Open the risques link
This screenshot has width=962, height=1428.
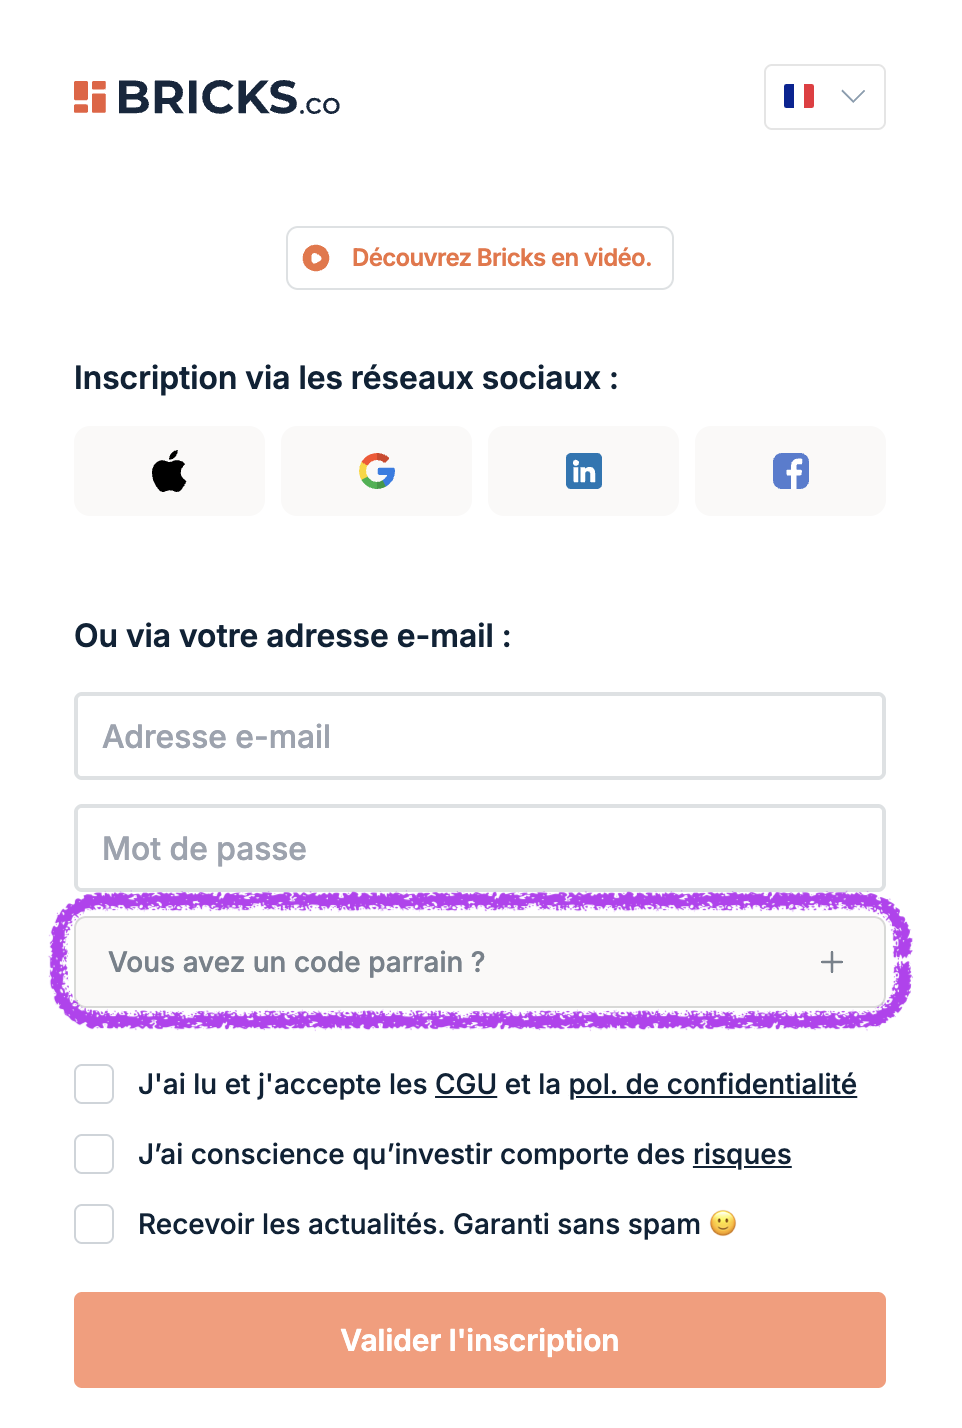(x=742, y=1154)
